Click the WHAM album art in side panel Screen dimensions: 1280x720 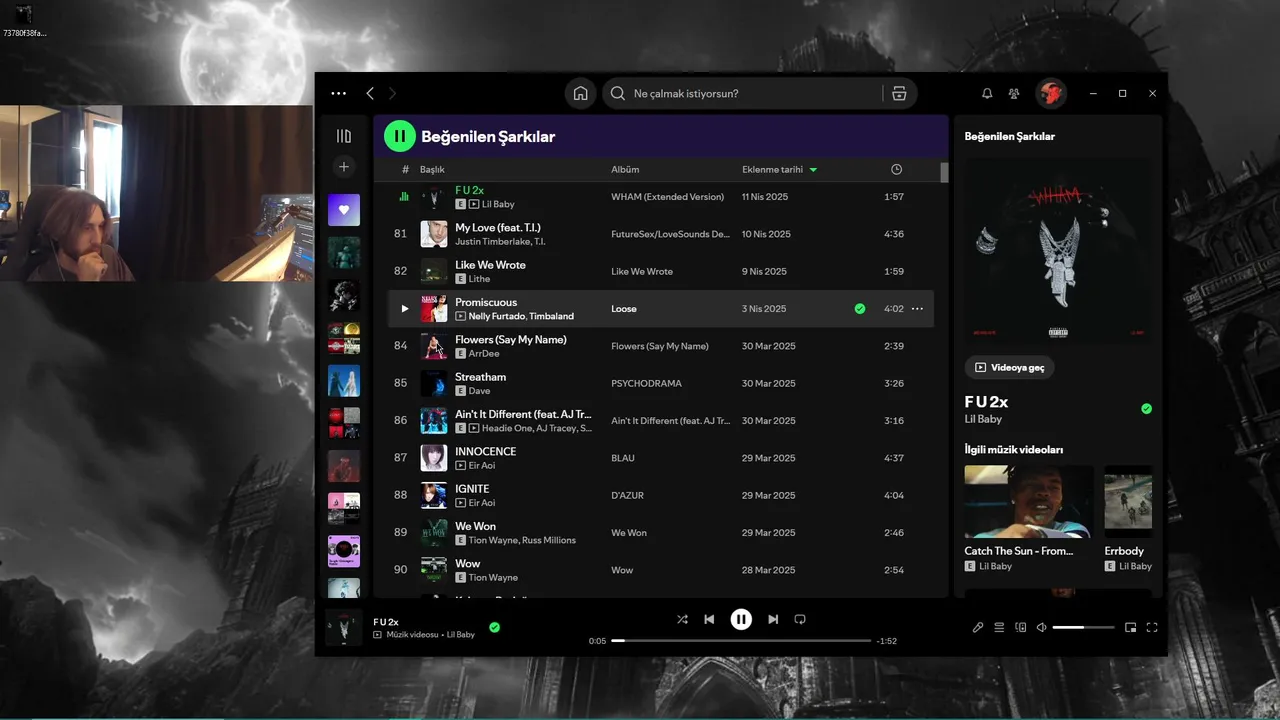tap(1058, 250)
